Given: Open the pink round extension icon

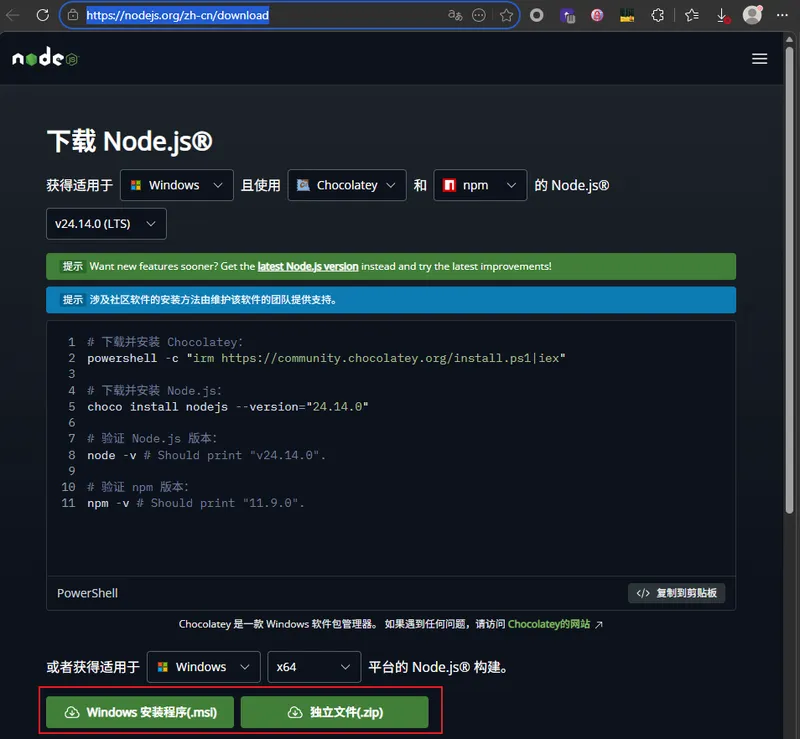Looking at the screenshot, I should pyautogui.click(x=597, y=15).
